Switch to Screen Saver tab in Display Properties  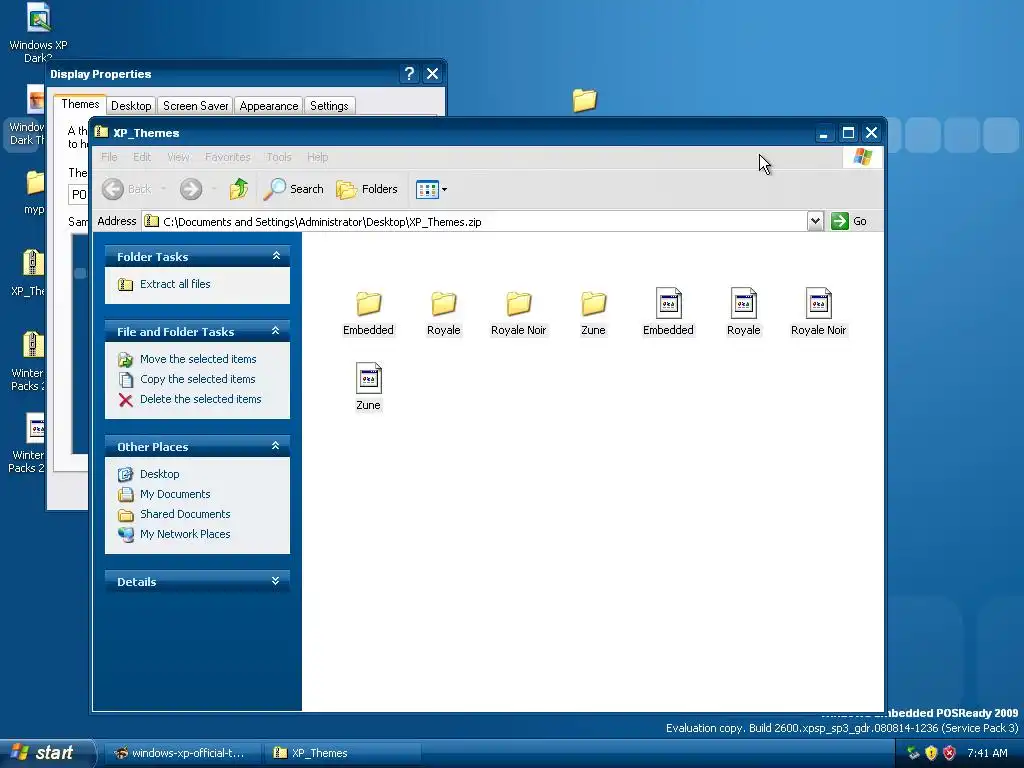click(195, 106)
